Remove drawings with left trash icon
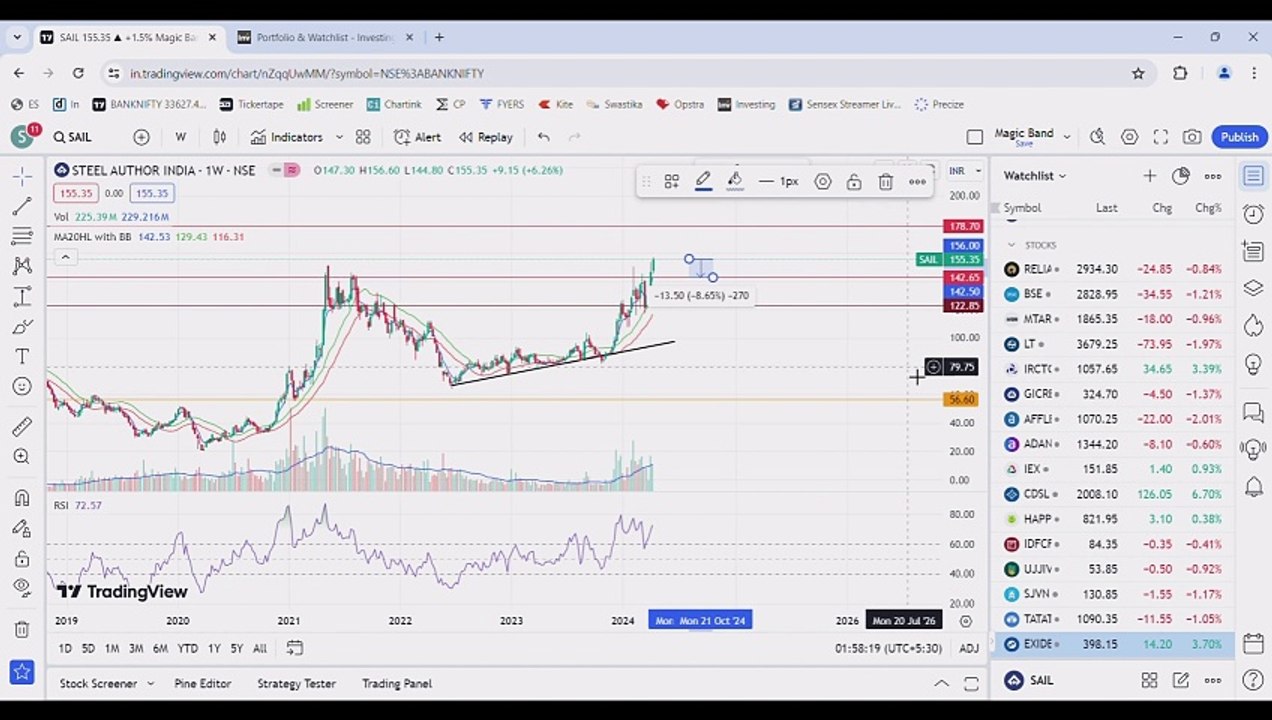The height and width of the screenshot is (720, 1272). click(x=21, y=629)
